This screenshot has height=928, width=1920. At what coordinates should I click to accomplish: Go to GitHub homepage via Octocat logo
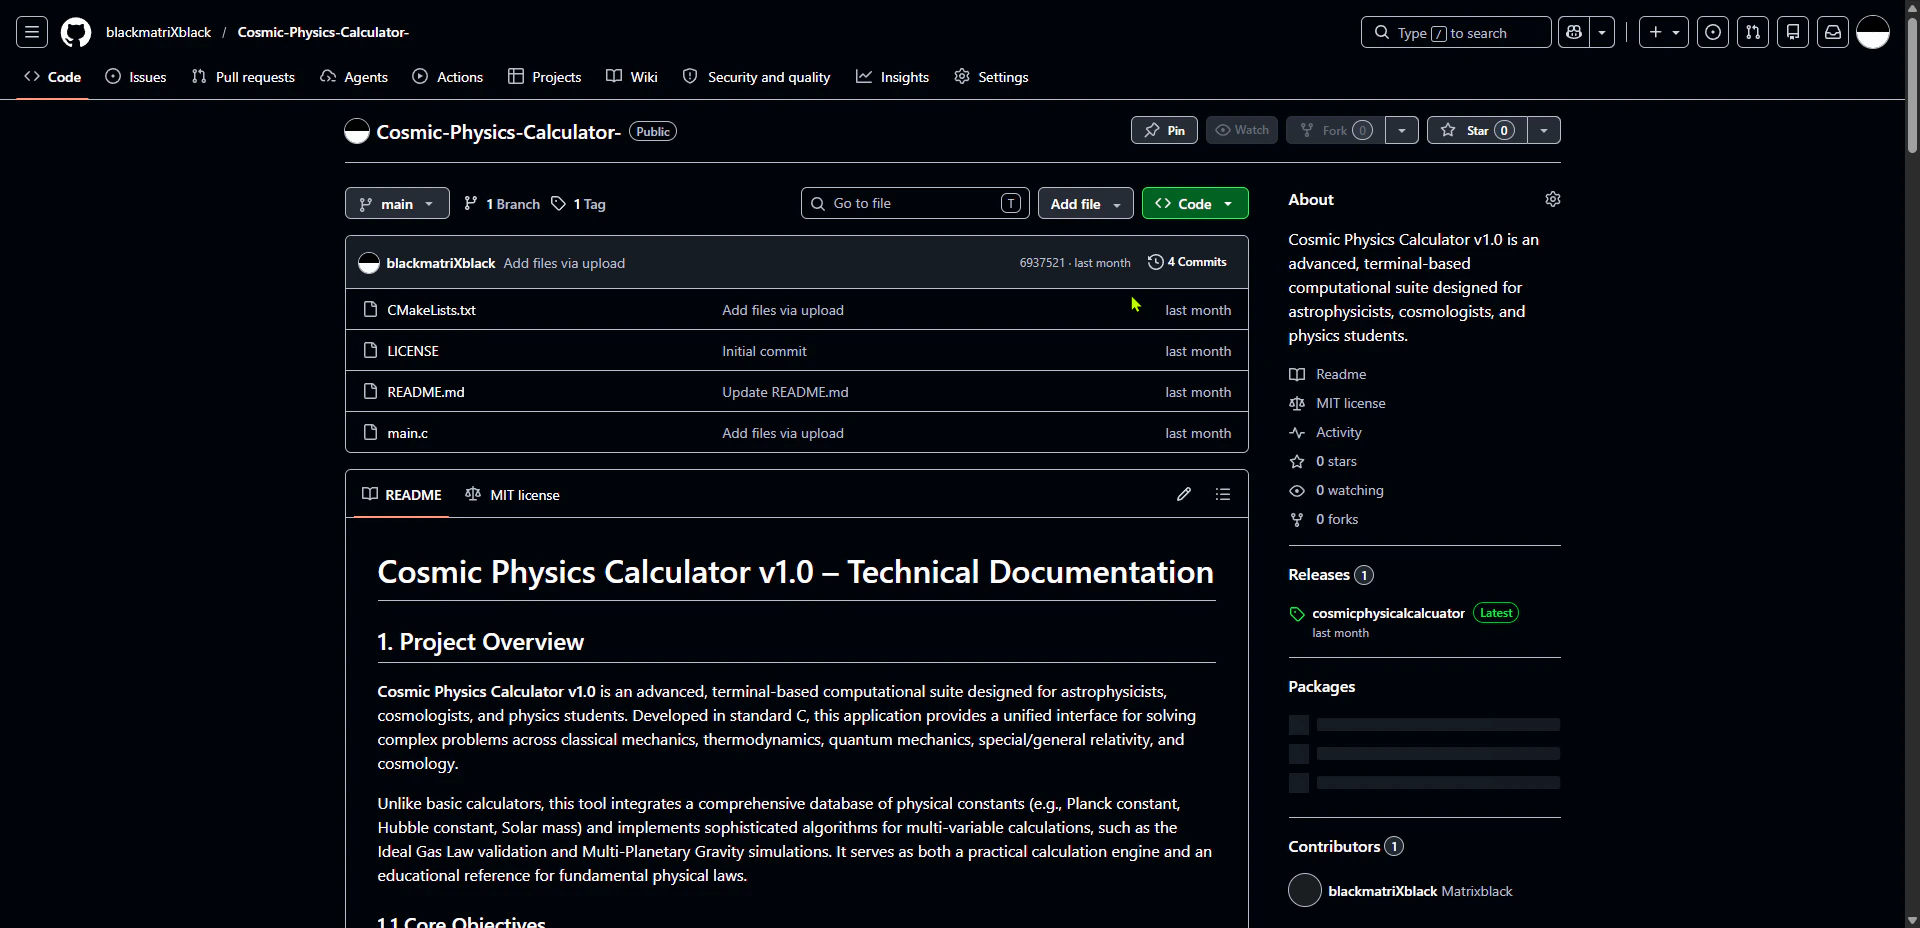[x=76, y=32]
